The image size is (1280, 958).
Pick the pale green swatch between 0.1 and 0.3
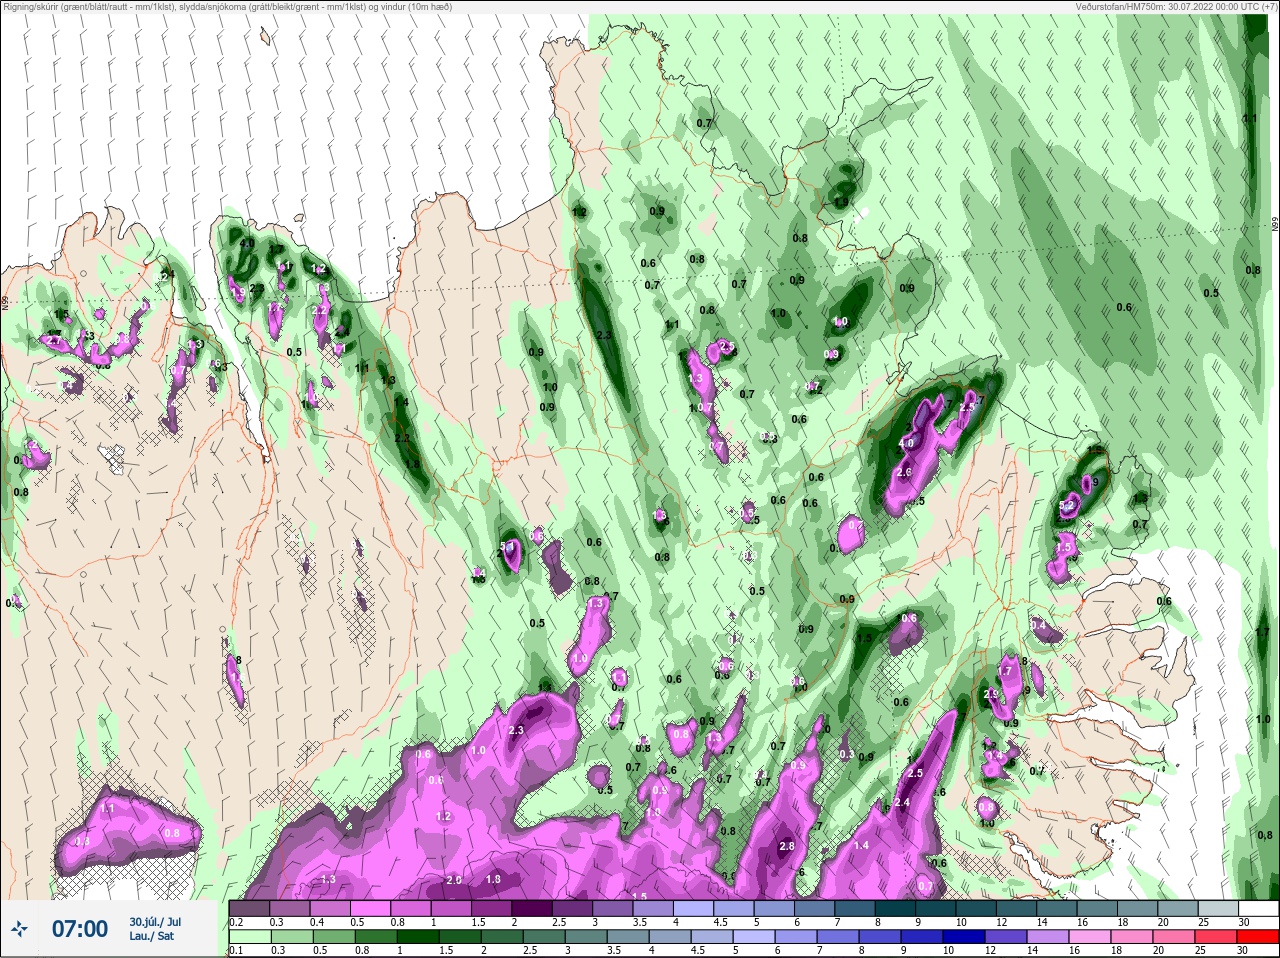click(251, 937)
